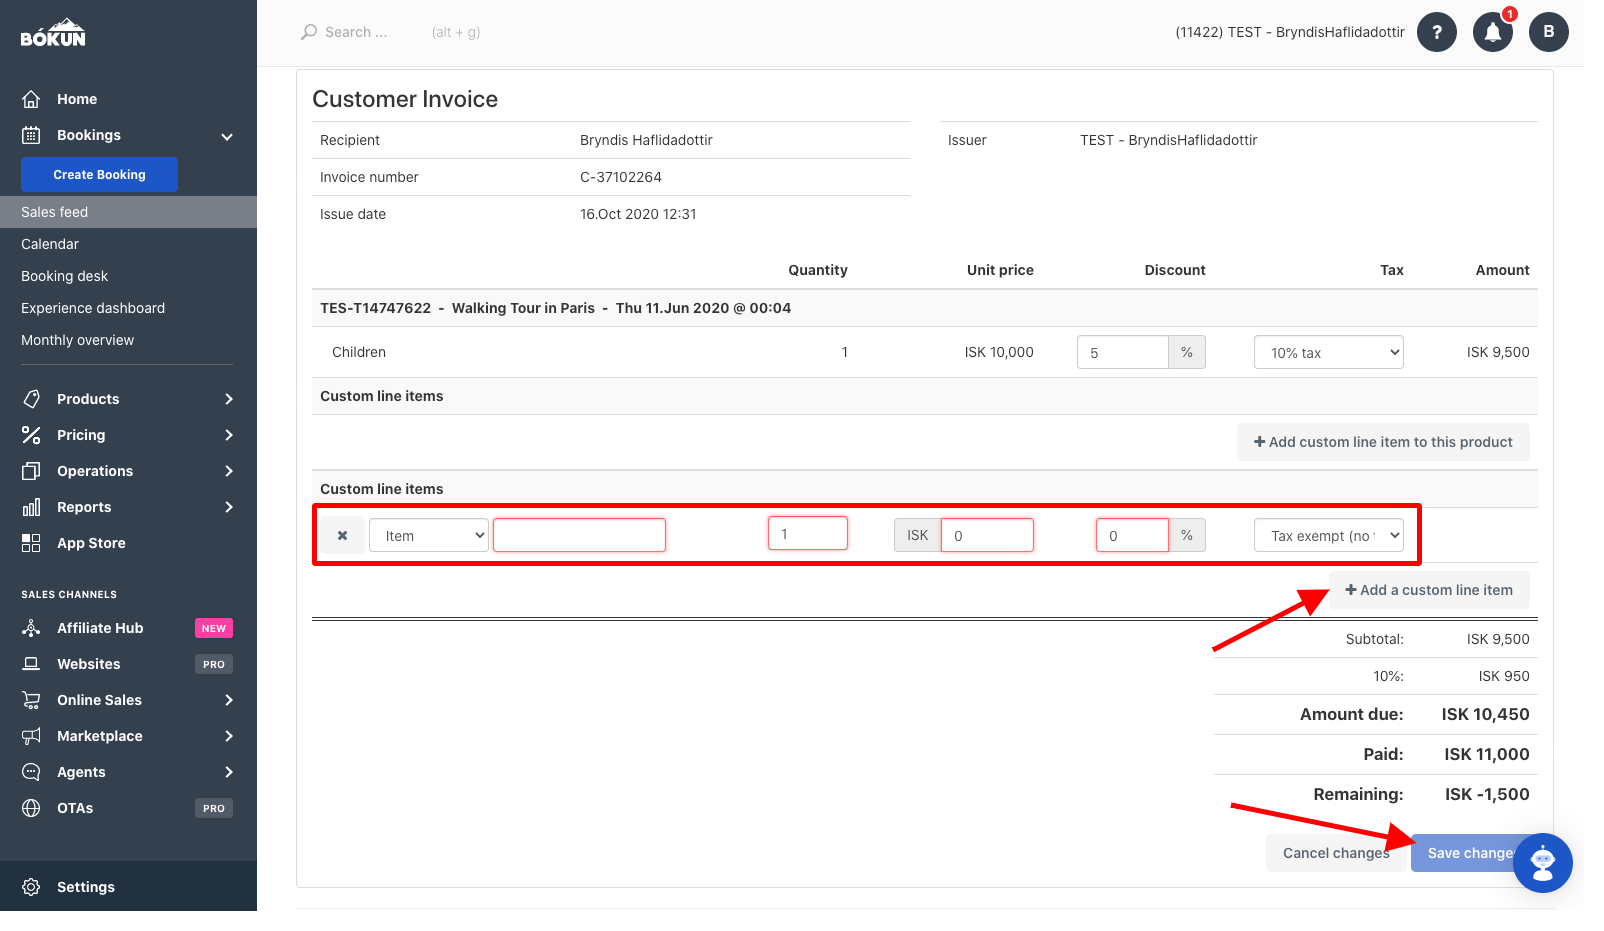Click the Marketplace megaphone icon
The width and height of the screenshot is (1604, 931).
[x=31, y=736]
